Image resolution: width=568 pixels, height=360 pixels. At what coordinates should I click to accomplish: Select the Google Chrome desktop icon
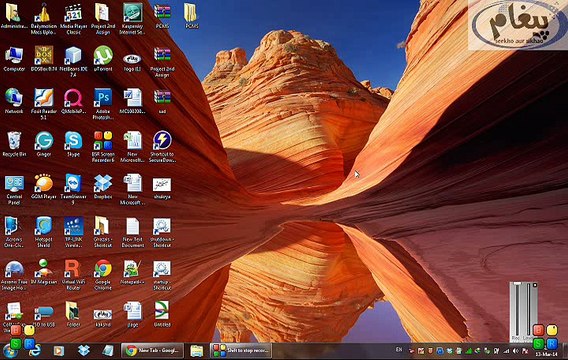103,275
